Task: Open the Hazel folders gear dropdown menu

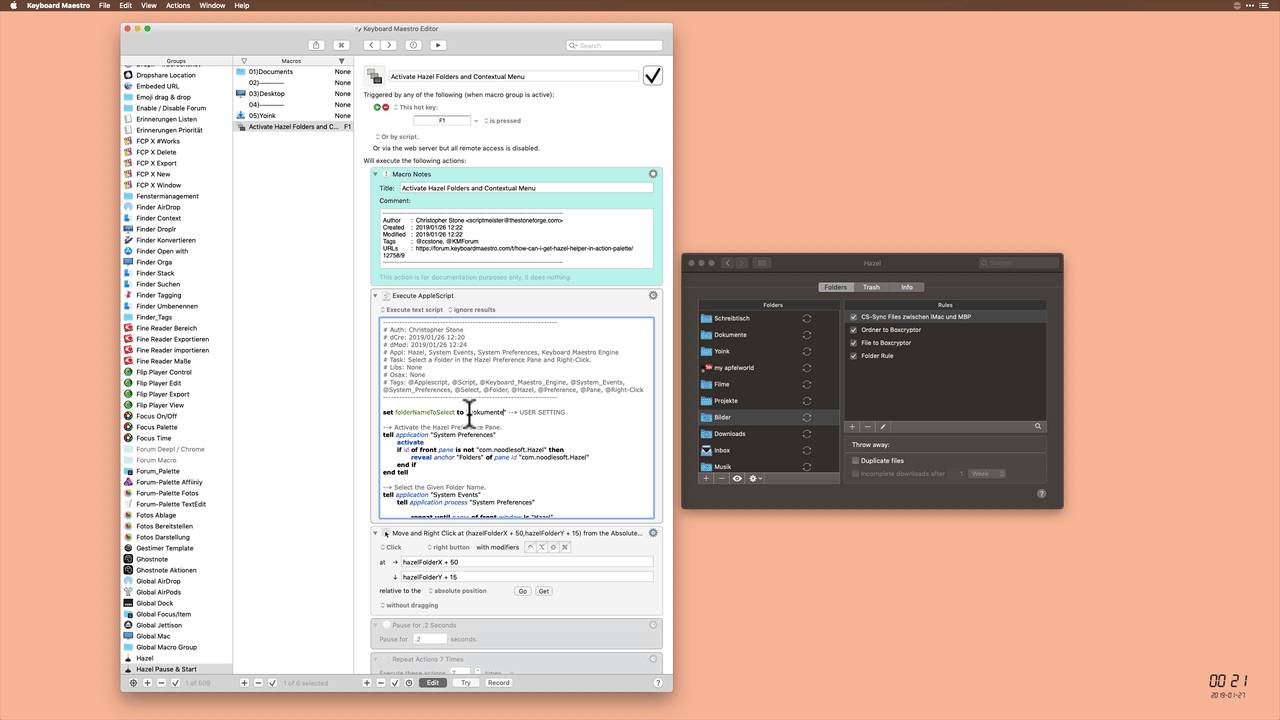Action: (x=756, y=479)
